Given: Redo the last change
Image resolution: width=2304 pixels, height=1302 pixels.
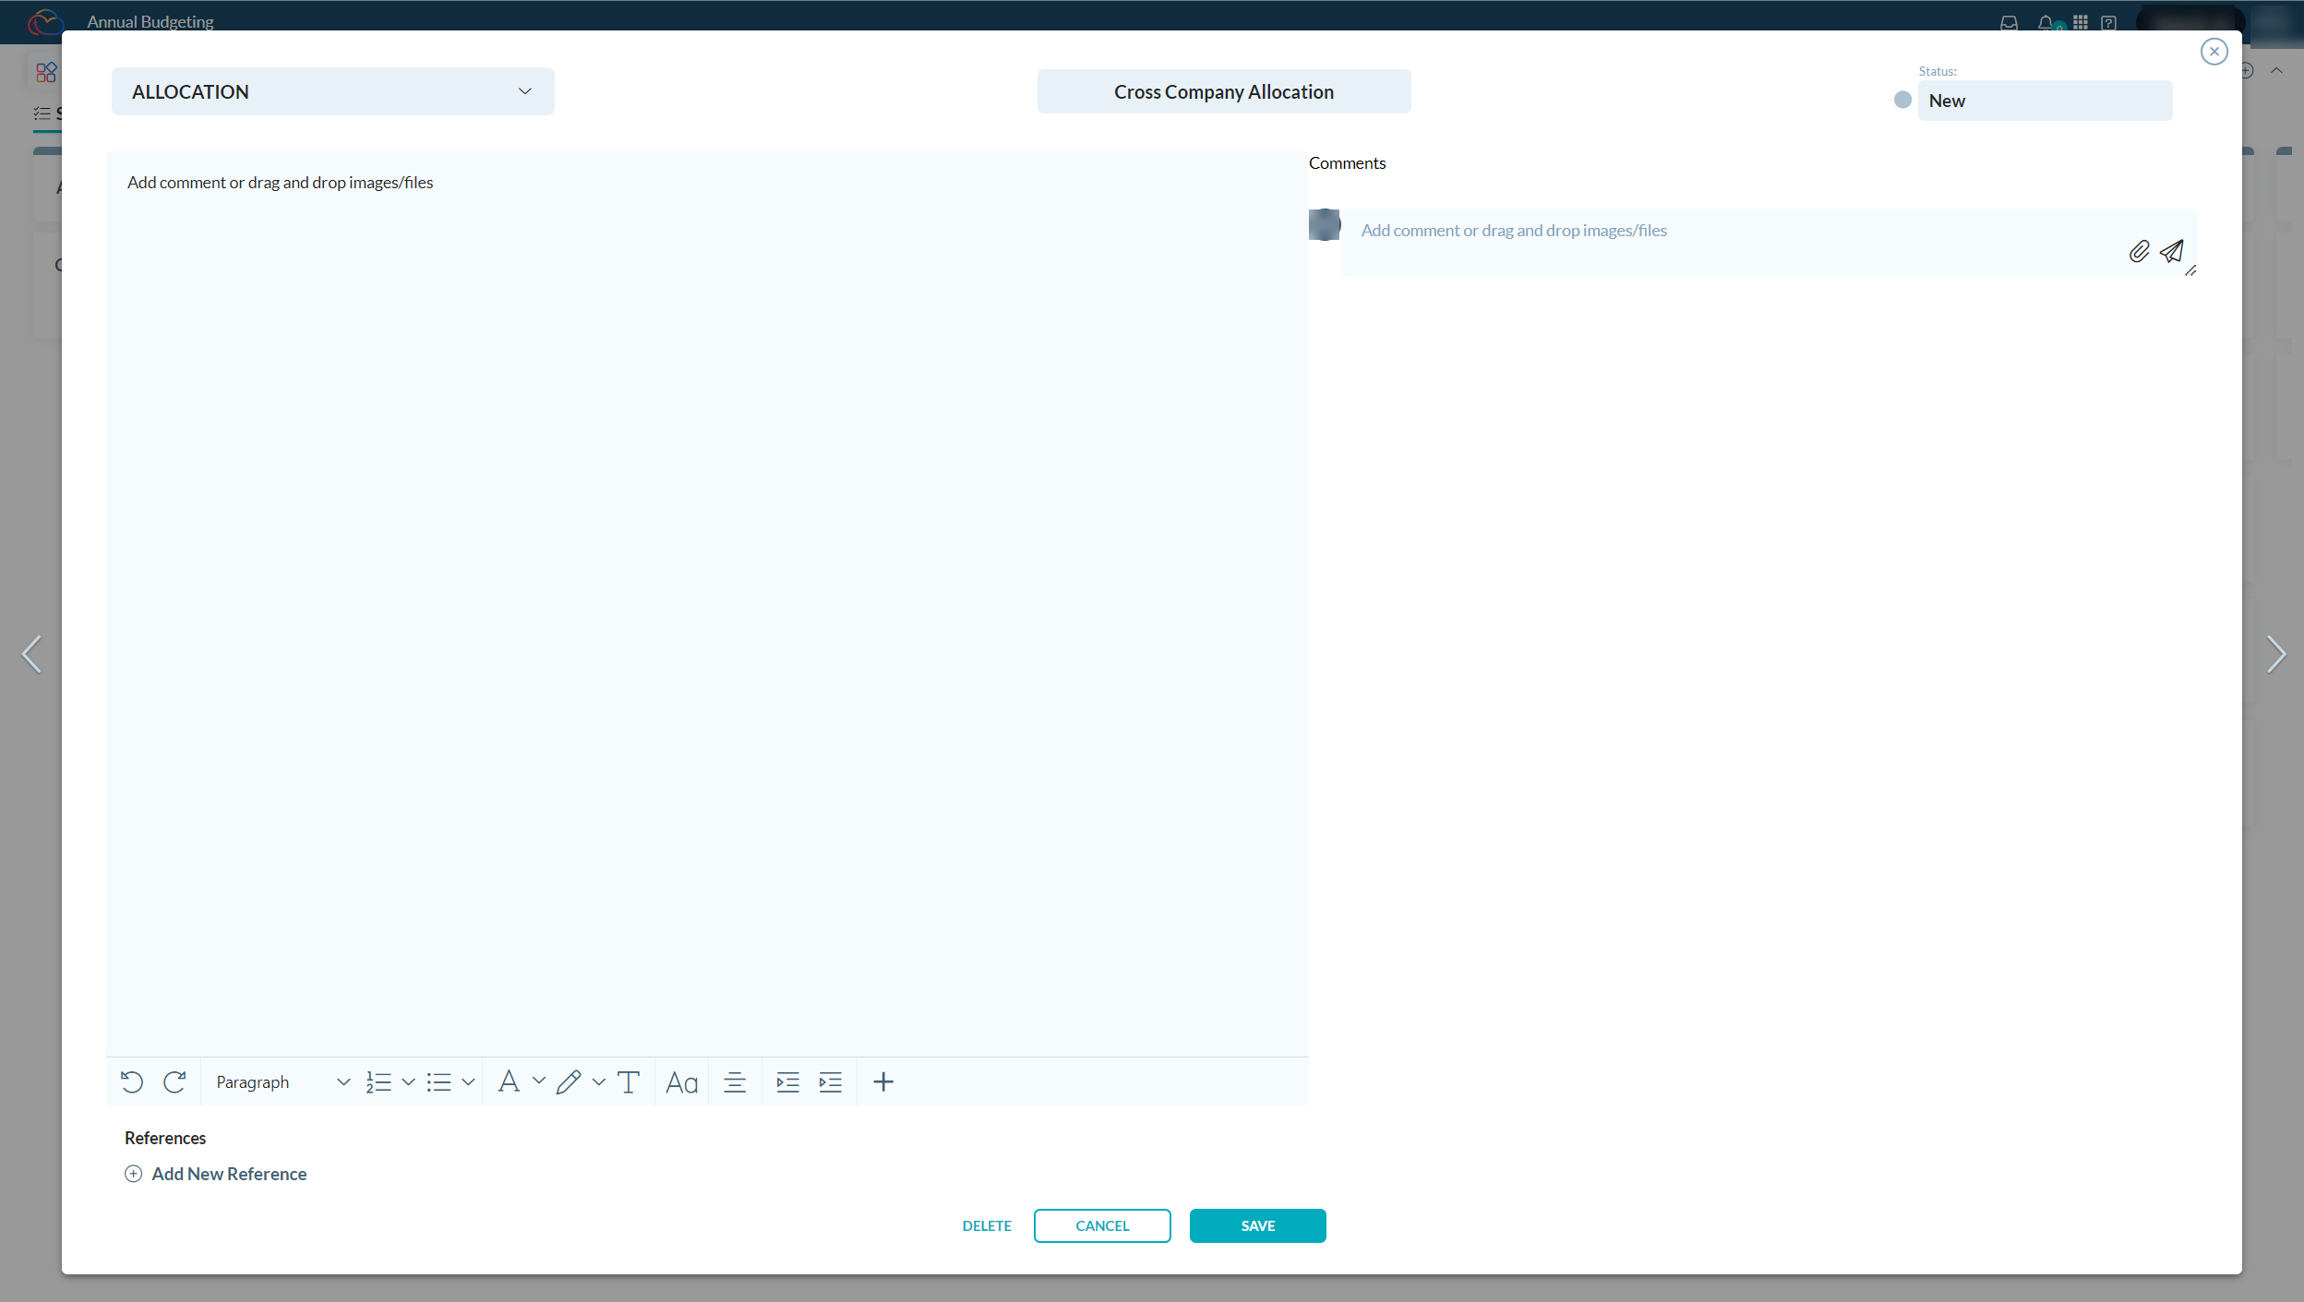Looking at the screenshot, I should tap(175, 1081).
